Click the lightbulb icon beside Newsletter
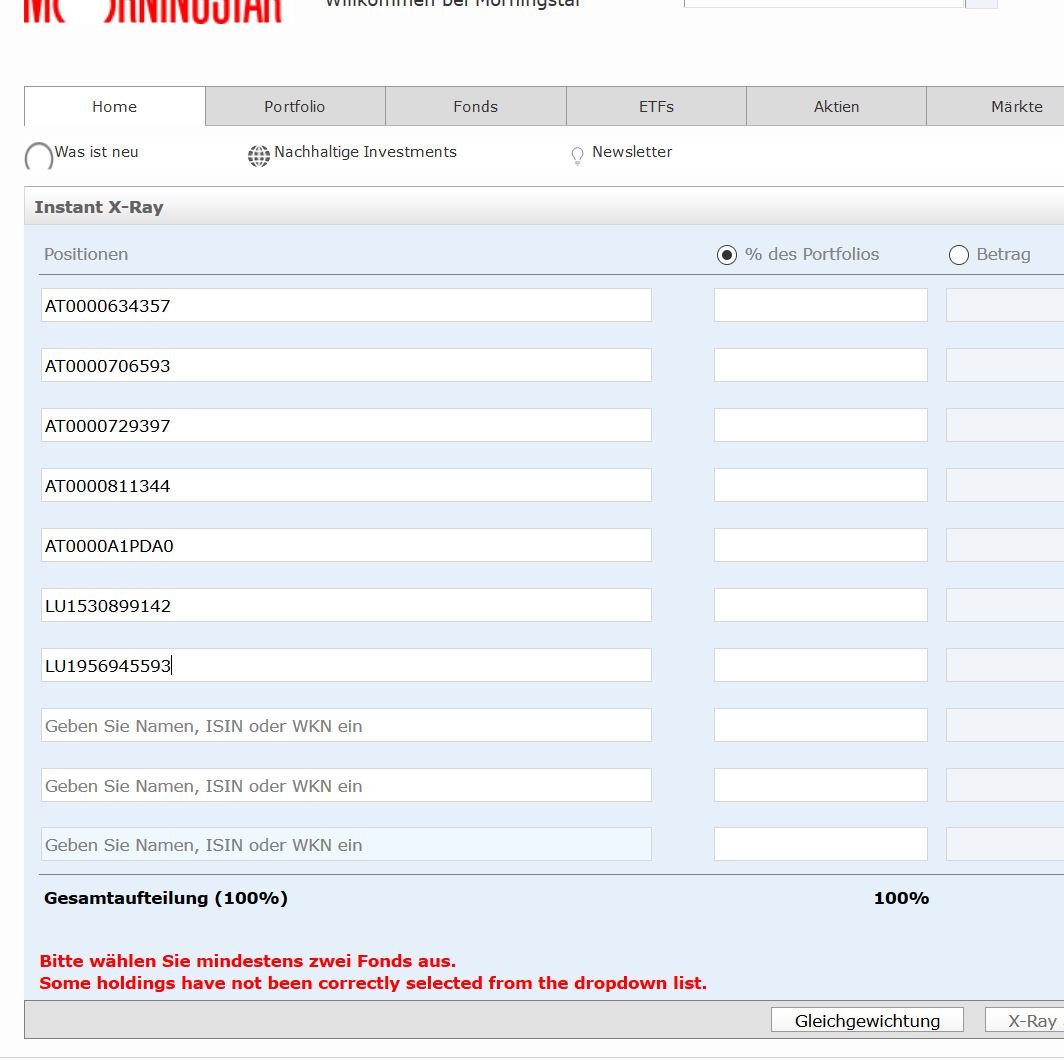This screenshot has width=1064, height=1061. pos(577,156)
